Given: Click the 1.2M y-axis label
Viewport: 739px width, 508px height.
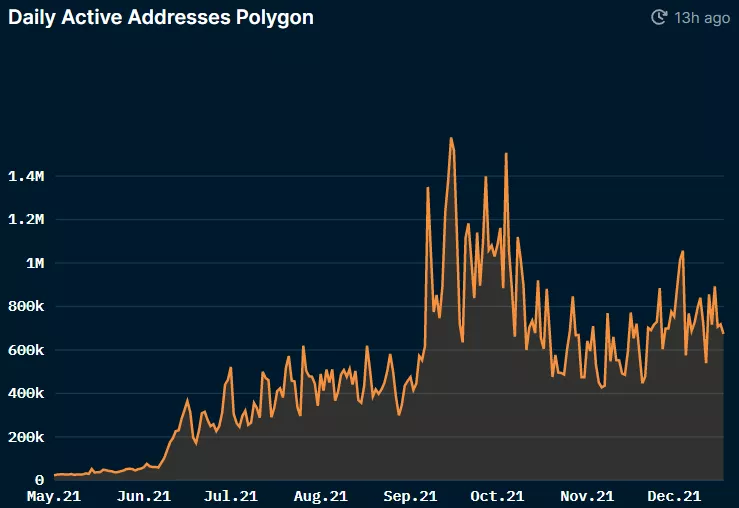Looking at the screenshot, I should click(x=26, y=219).
